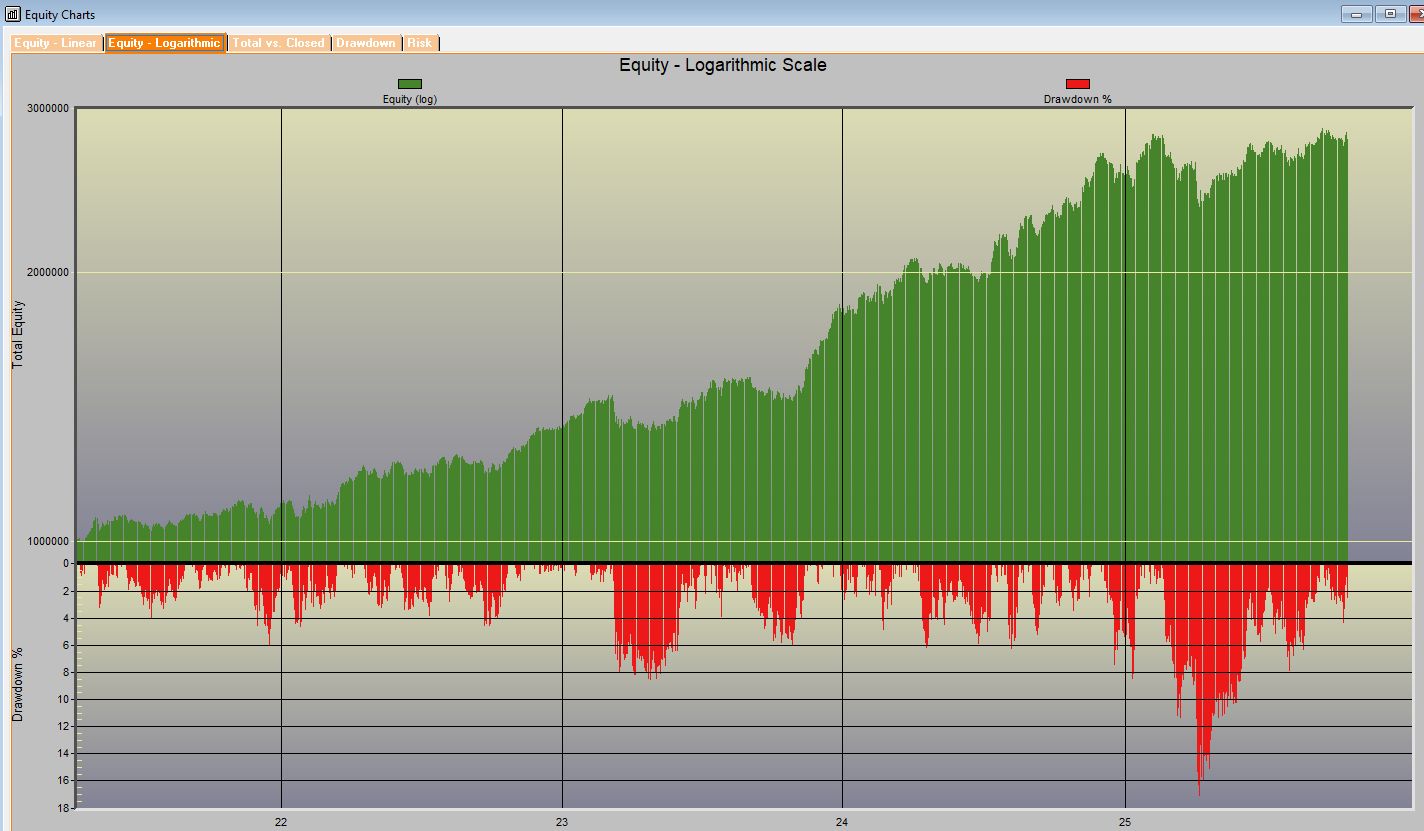Click the red Drawdown % legend swatch
Image resolution: width=1424 pixels, height=831 pixels.
point(1077,84)
